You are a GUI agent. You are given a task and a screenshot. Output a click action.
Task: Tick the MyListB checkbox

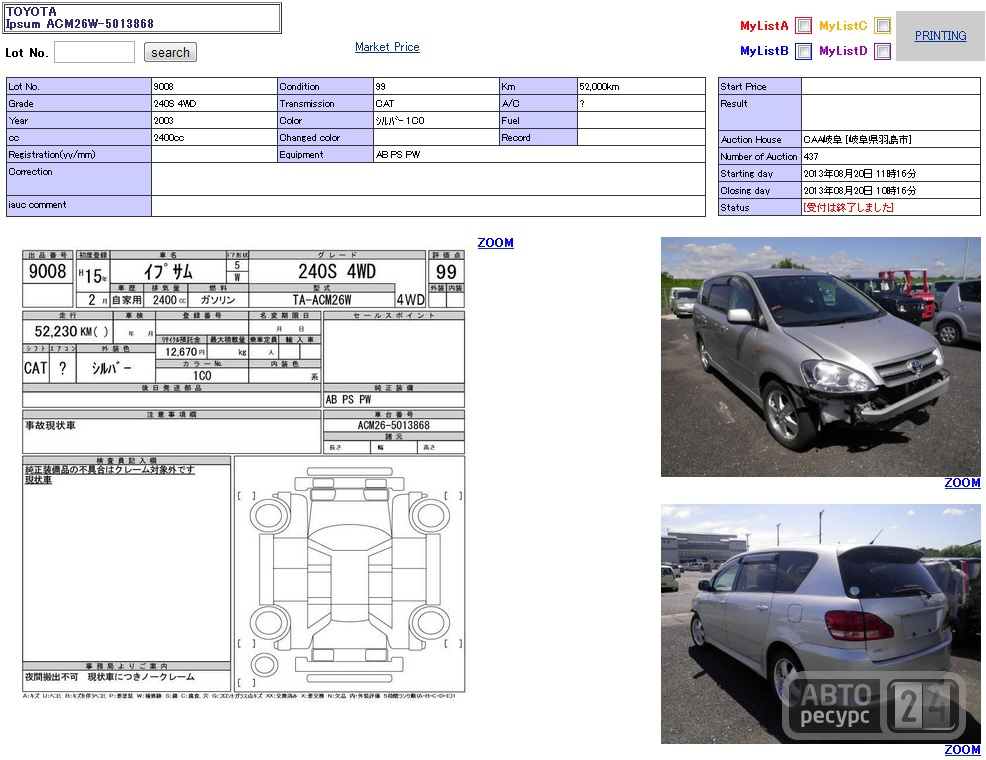pos(803,51)
